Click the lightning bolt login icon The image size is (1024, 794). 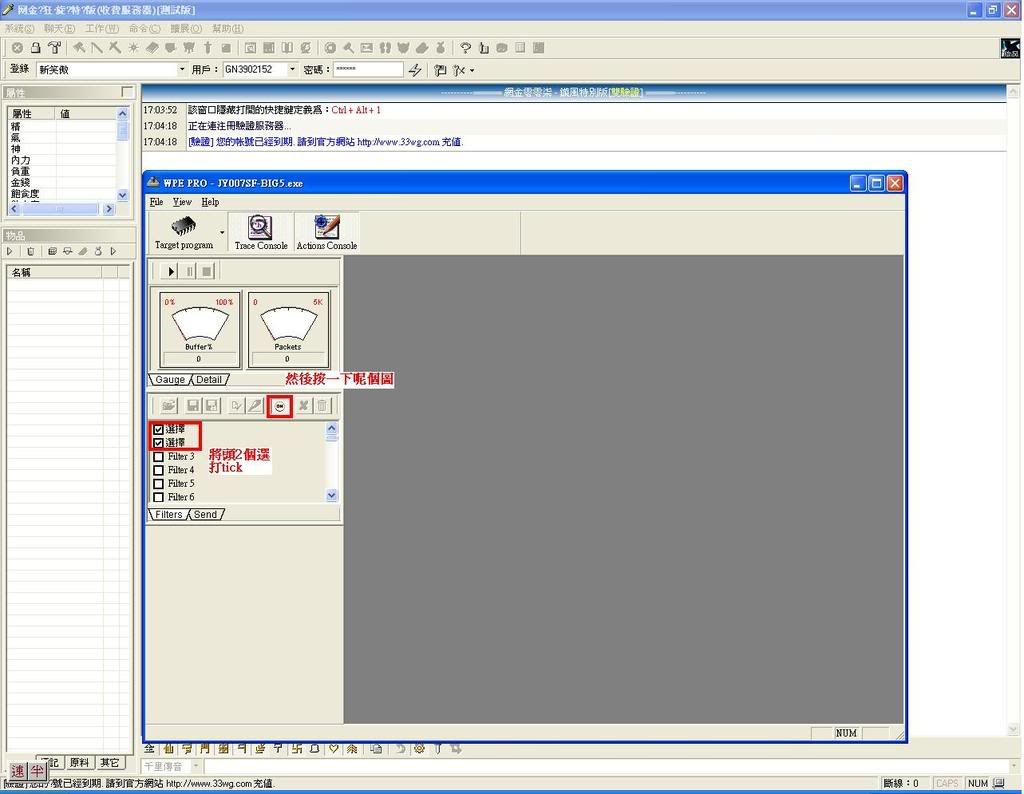click(x=415, y=70)
